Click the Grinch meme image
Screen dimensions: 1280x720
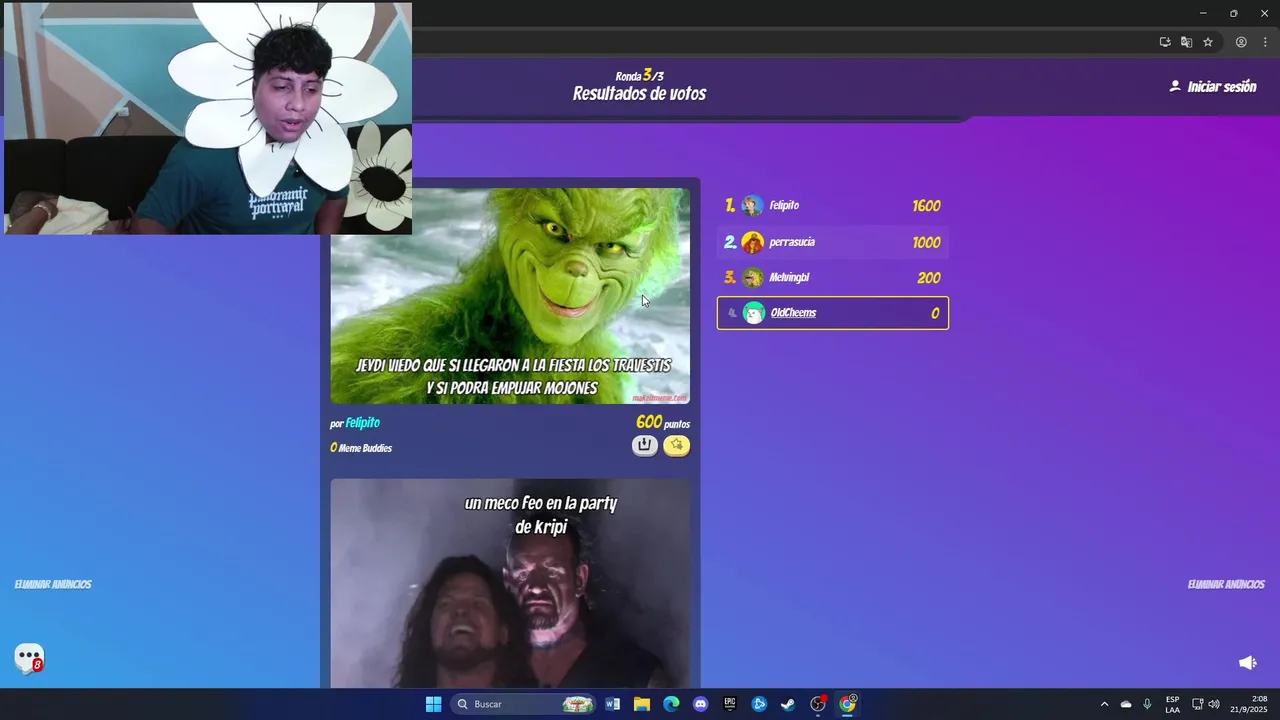click(510, 296)
